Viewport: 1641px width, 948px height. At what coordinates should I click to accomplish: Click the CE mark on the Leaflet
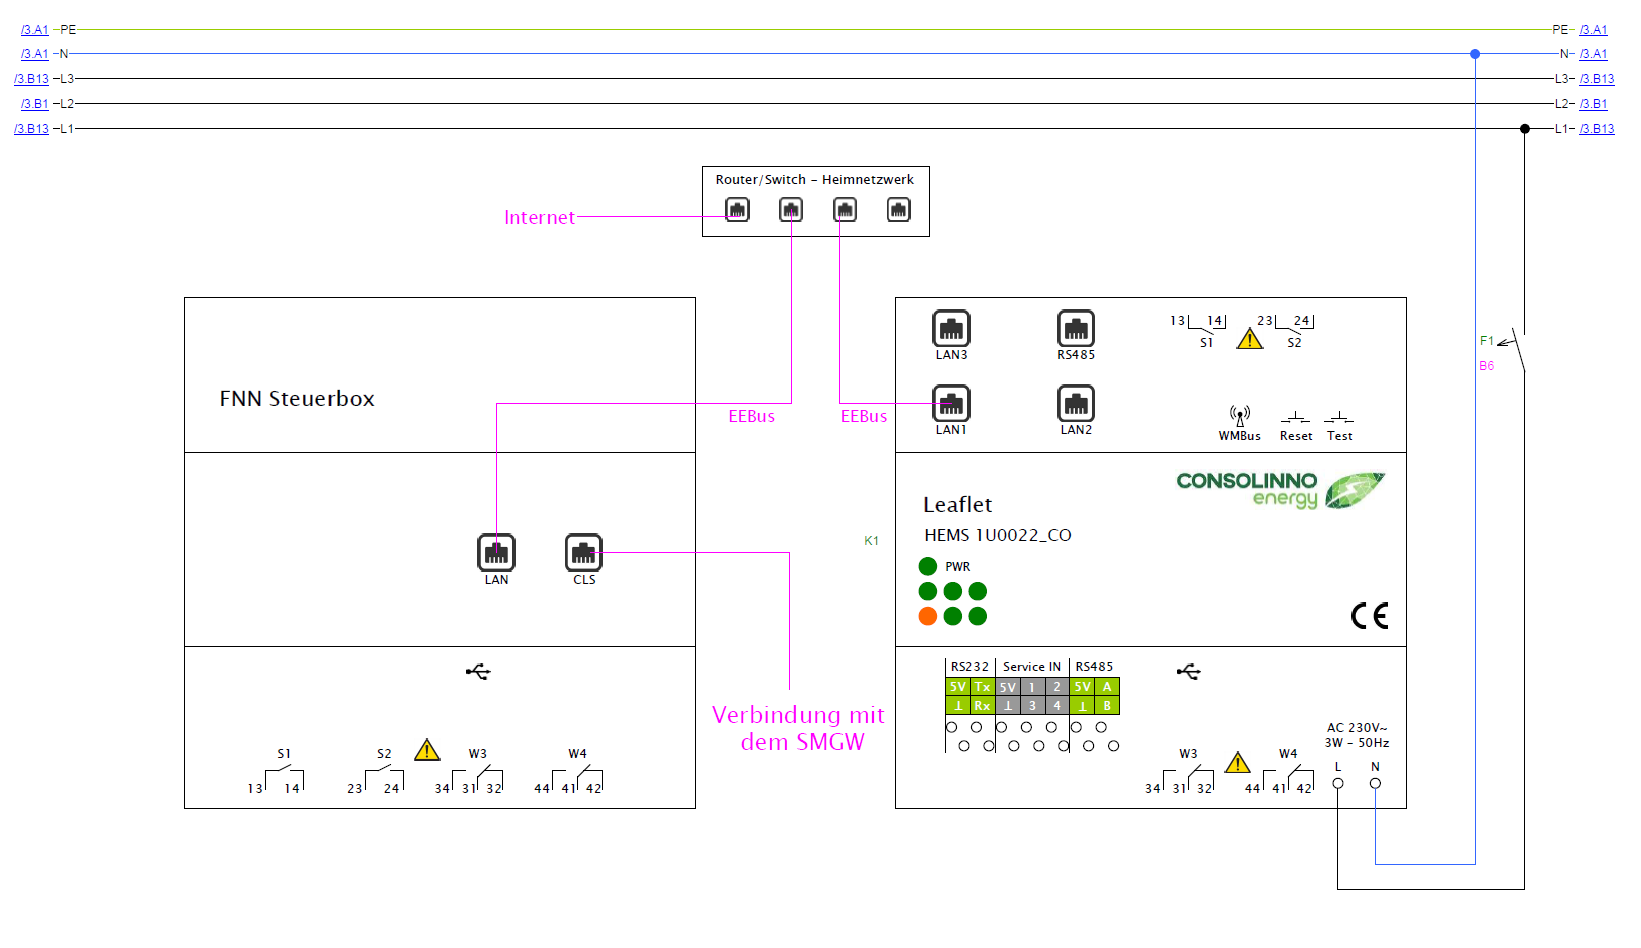click(1369, 616)
